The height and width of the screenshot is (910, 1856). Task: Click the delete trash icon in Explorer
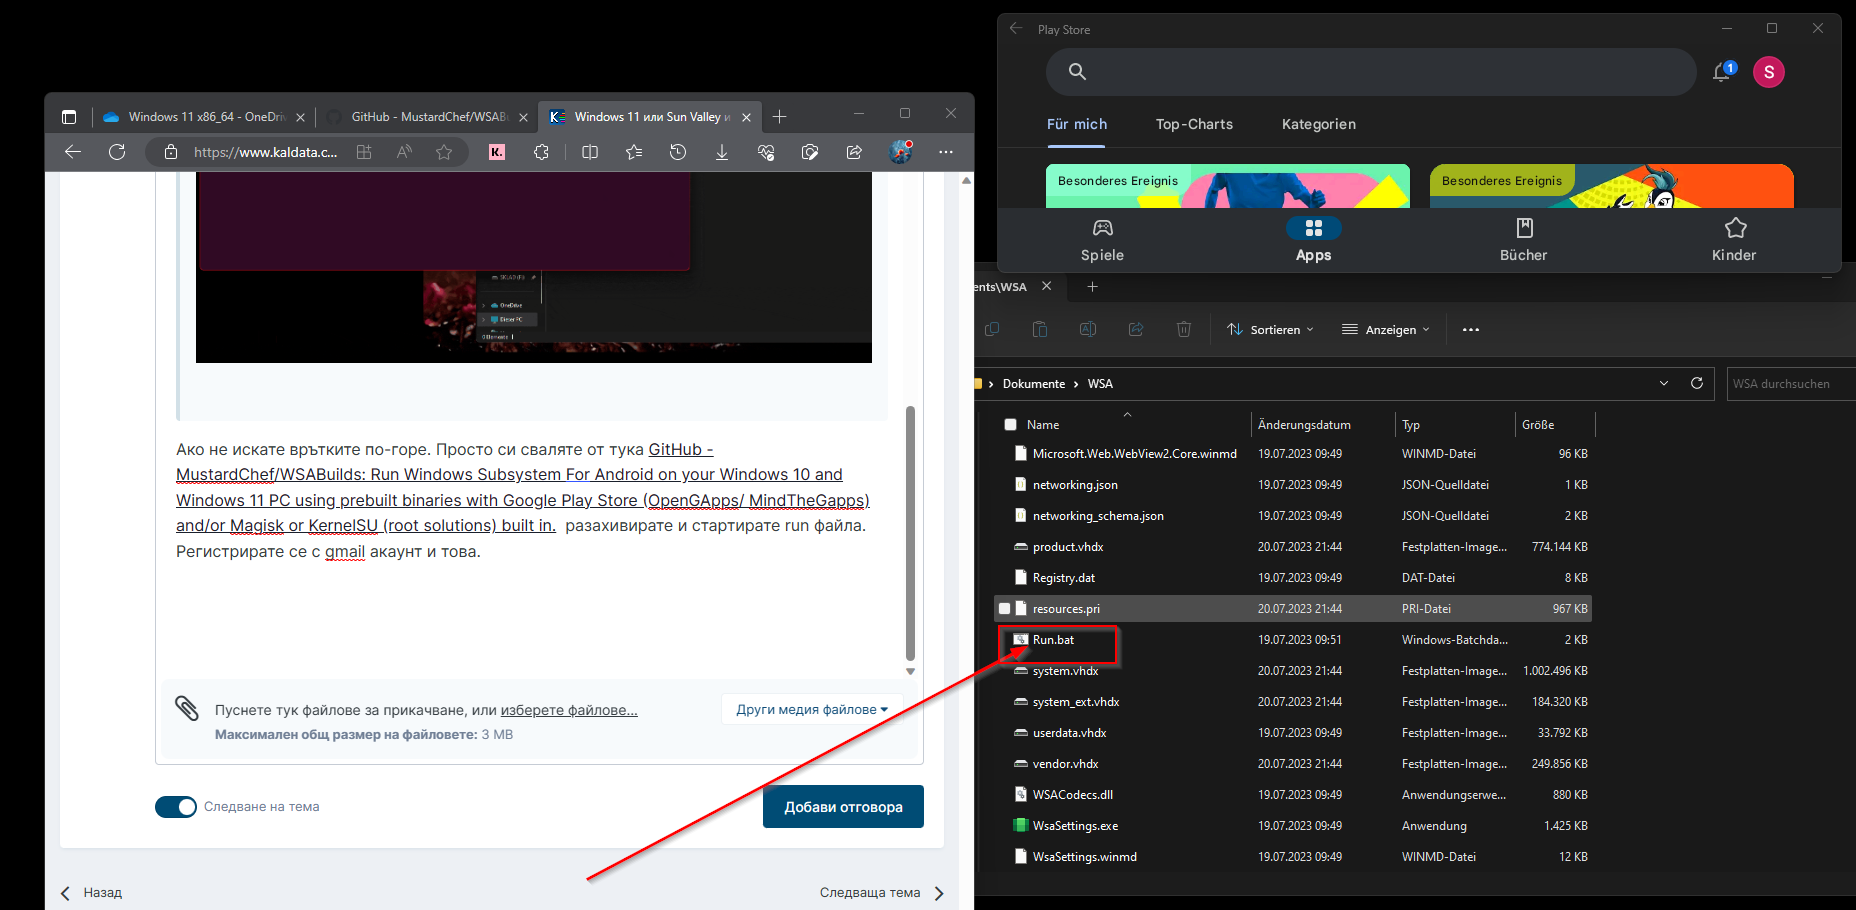coord(1184,329)
